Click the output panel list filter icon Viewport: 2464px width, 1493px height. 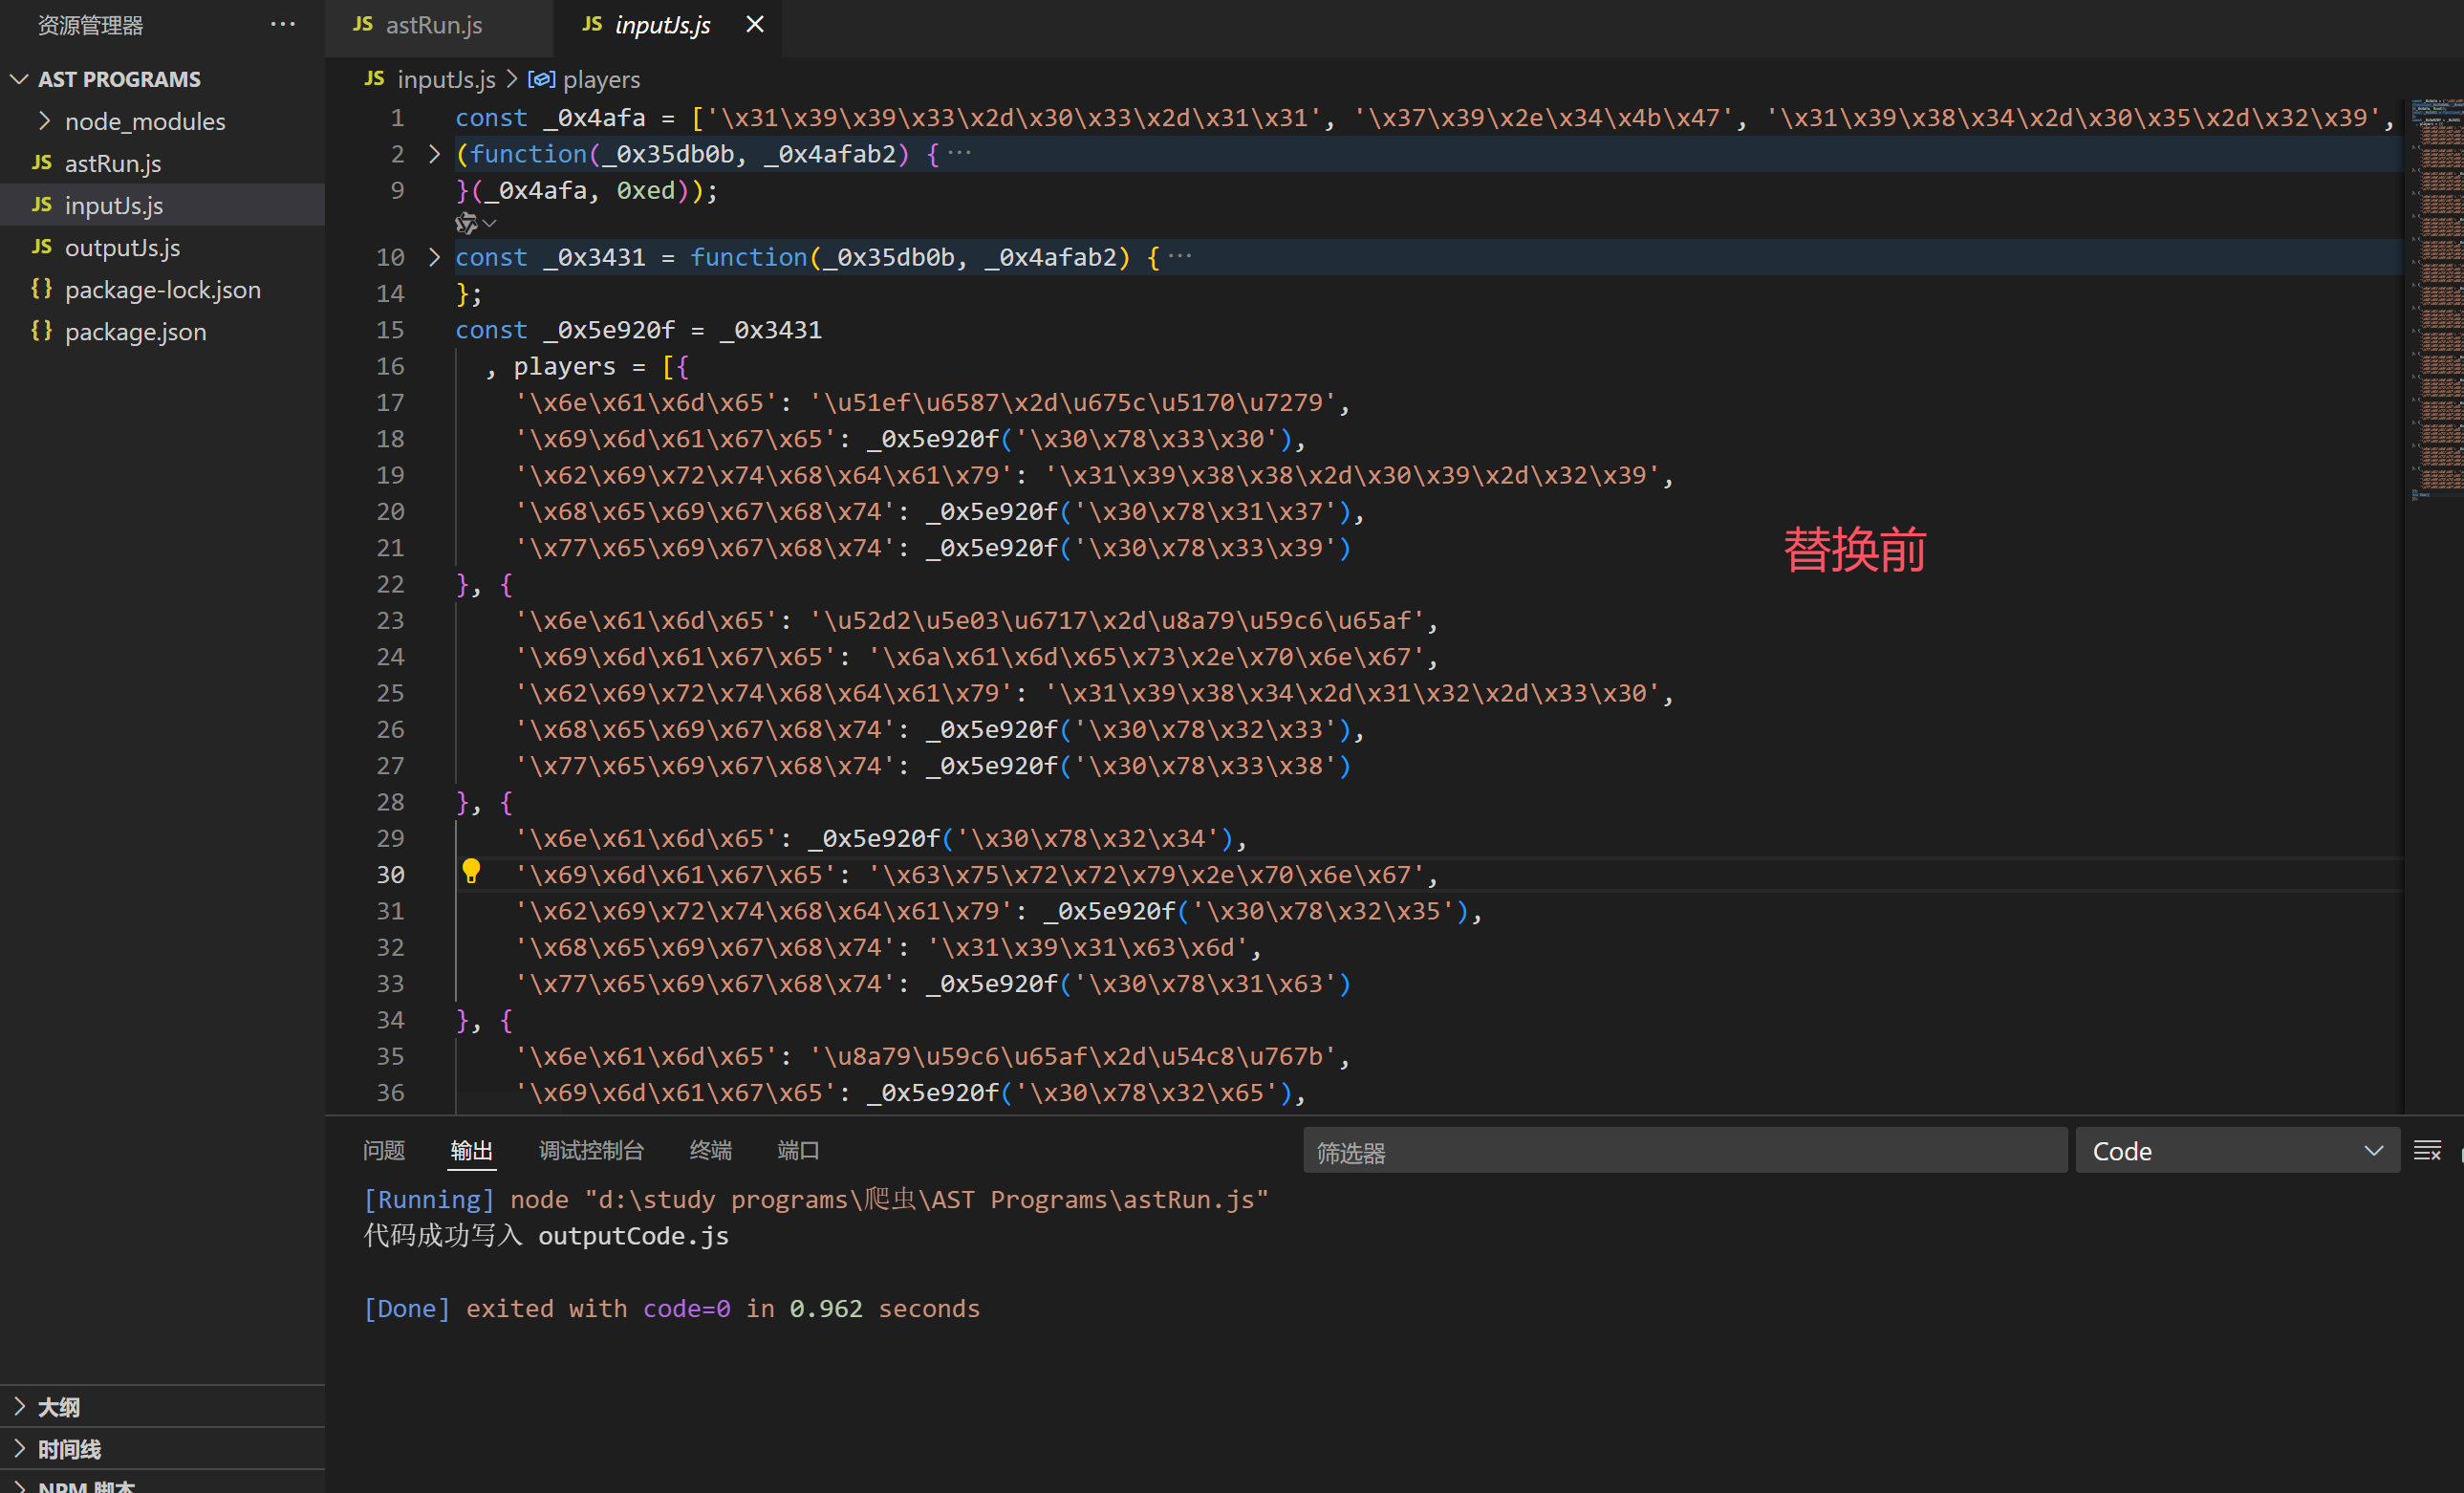(x=2427, y=1151)
